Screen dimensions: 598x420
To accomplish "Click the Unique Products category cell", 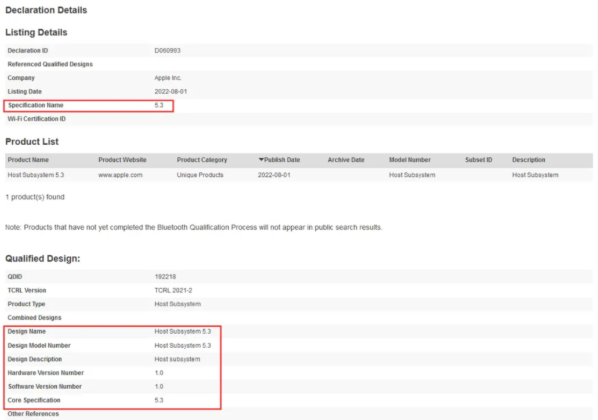I will click(x=200, y=175).
